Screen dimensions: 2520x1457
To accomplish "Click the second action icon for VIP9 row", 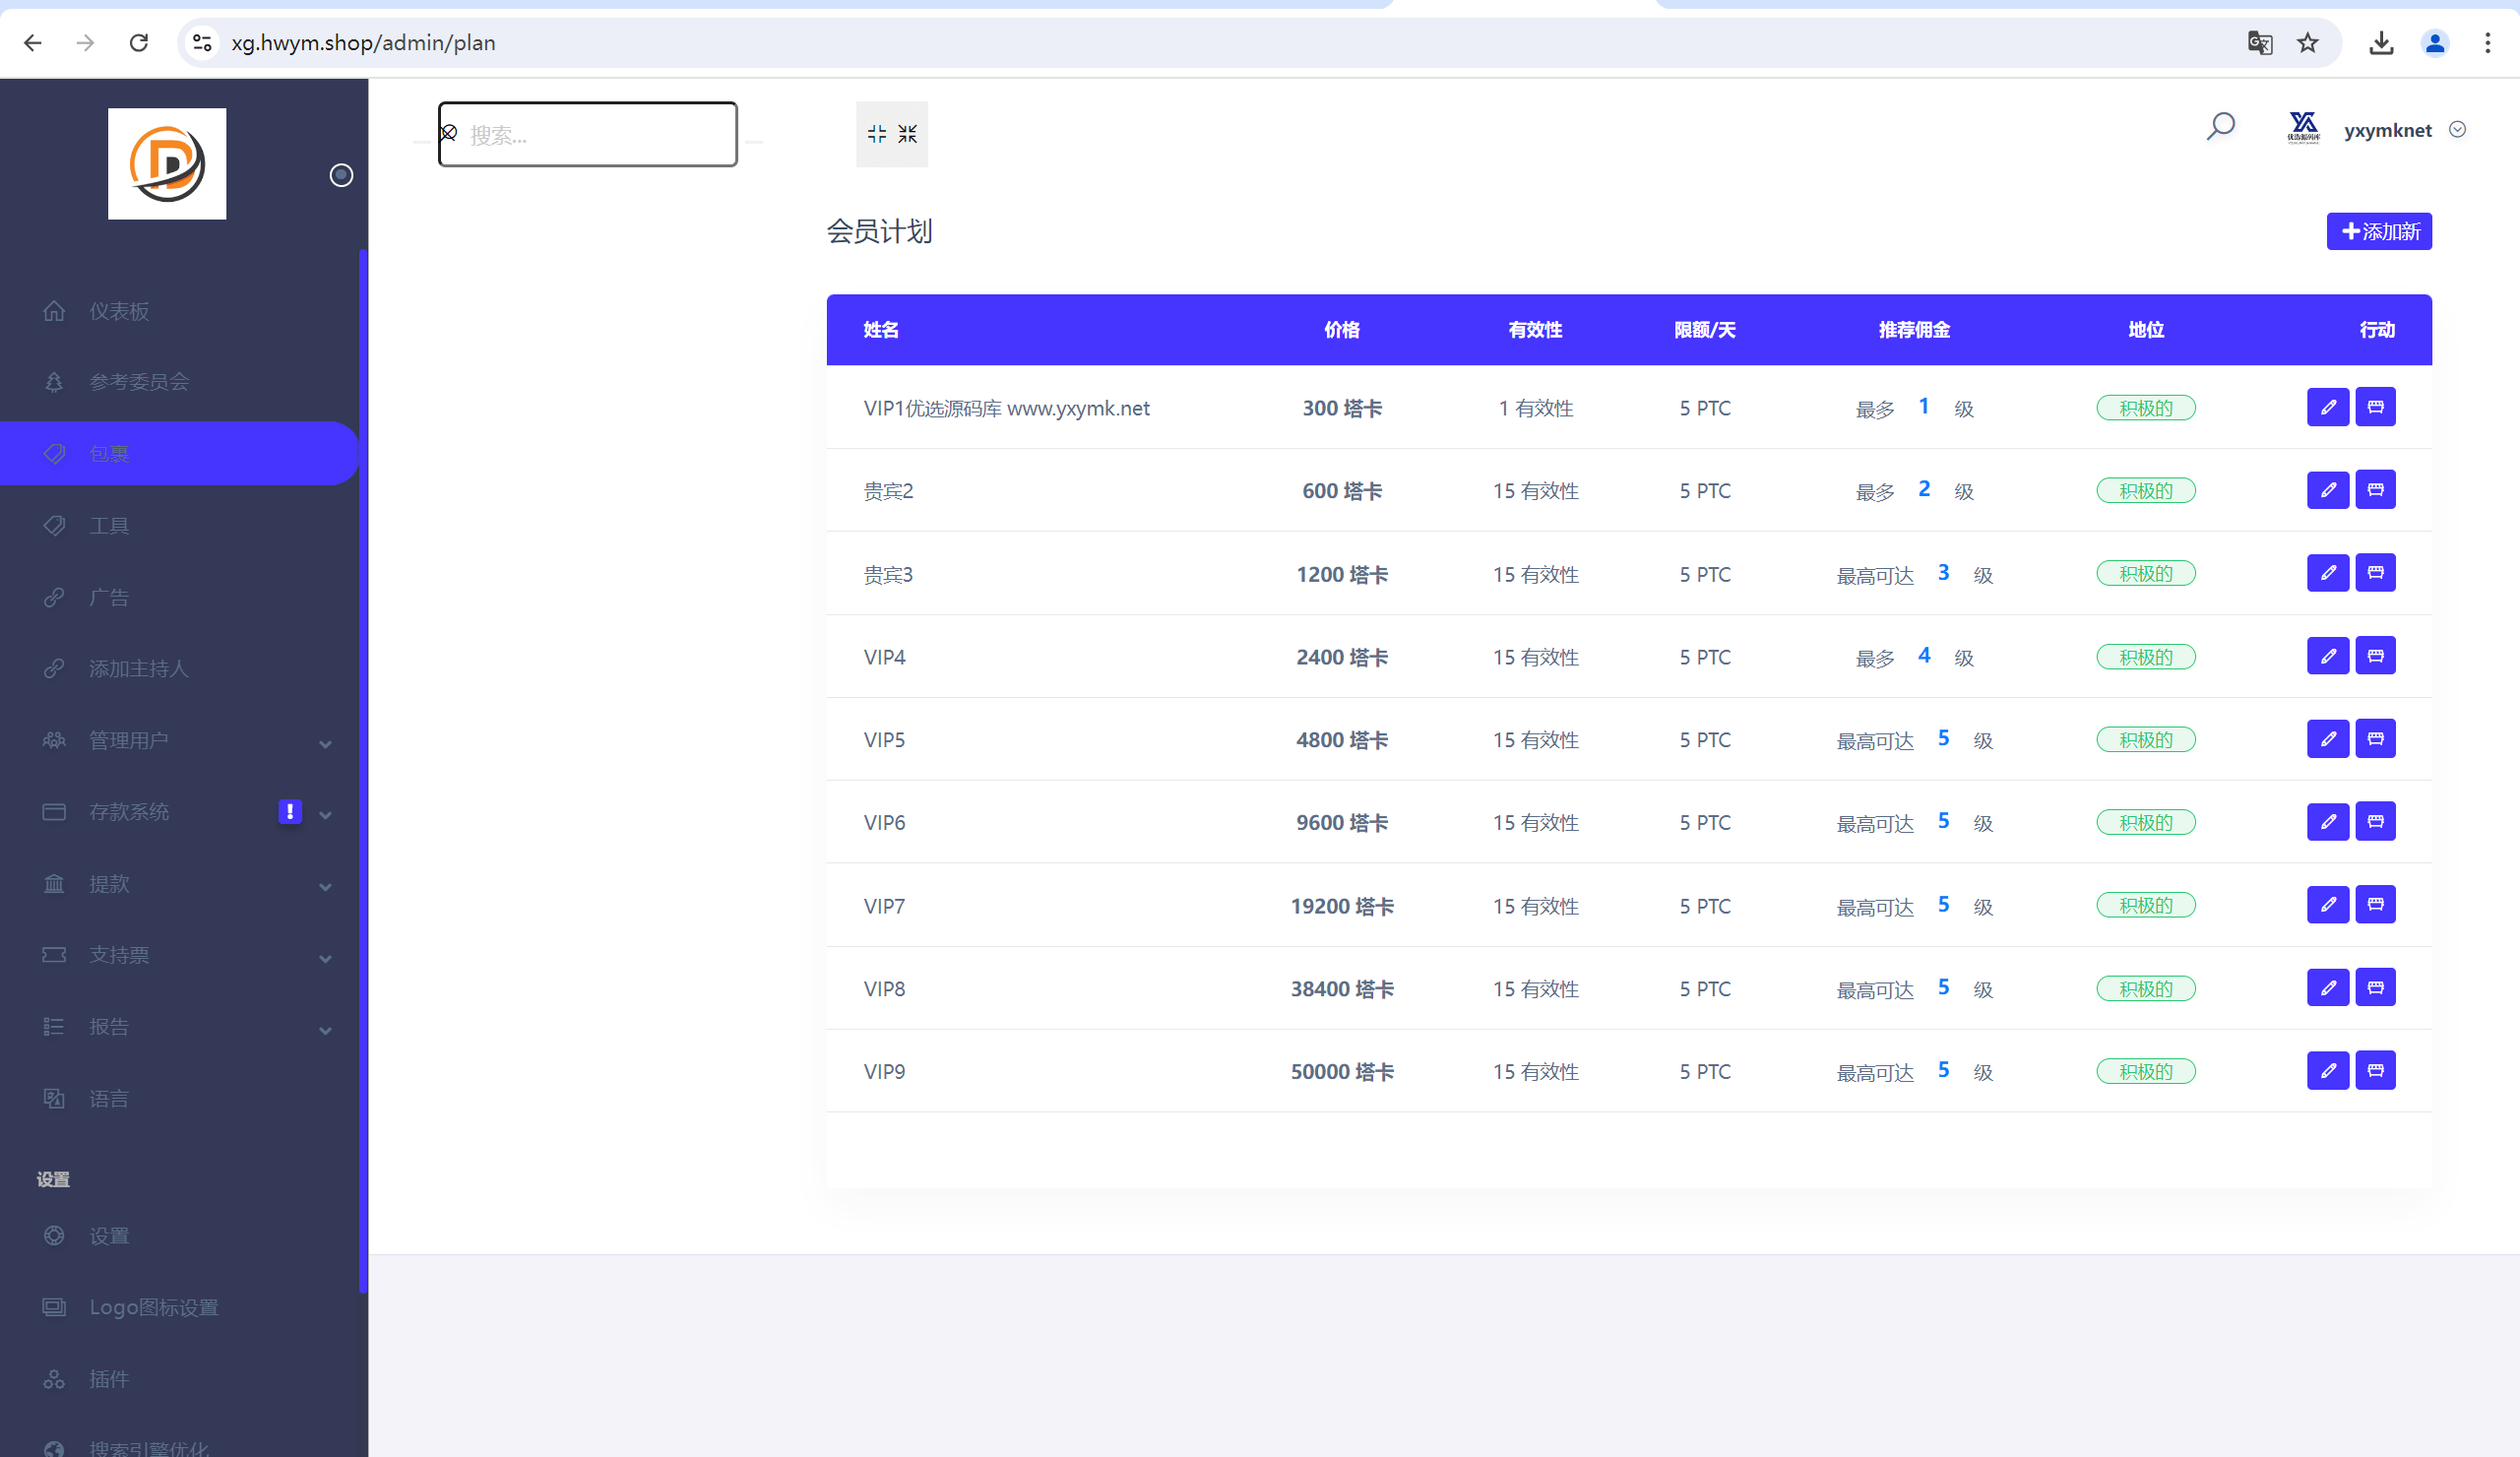I will (2375, 1070).
